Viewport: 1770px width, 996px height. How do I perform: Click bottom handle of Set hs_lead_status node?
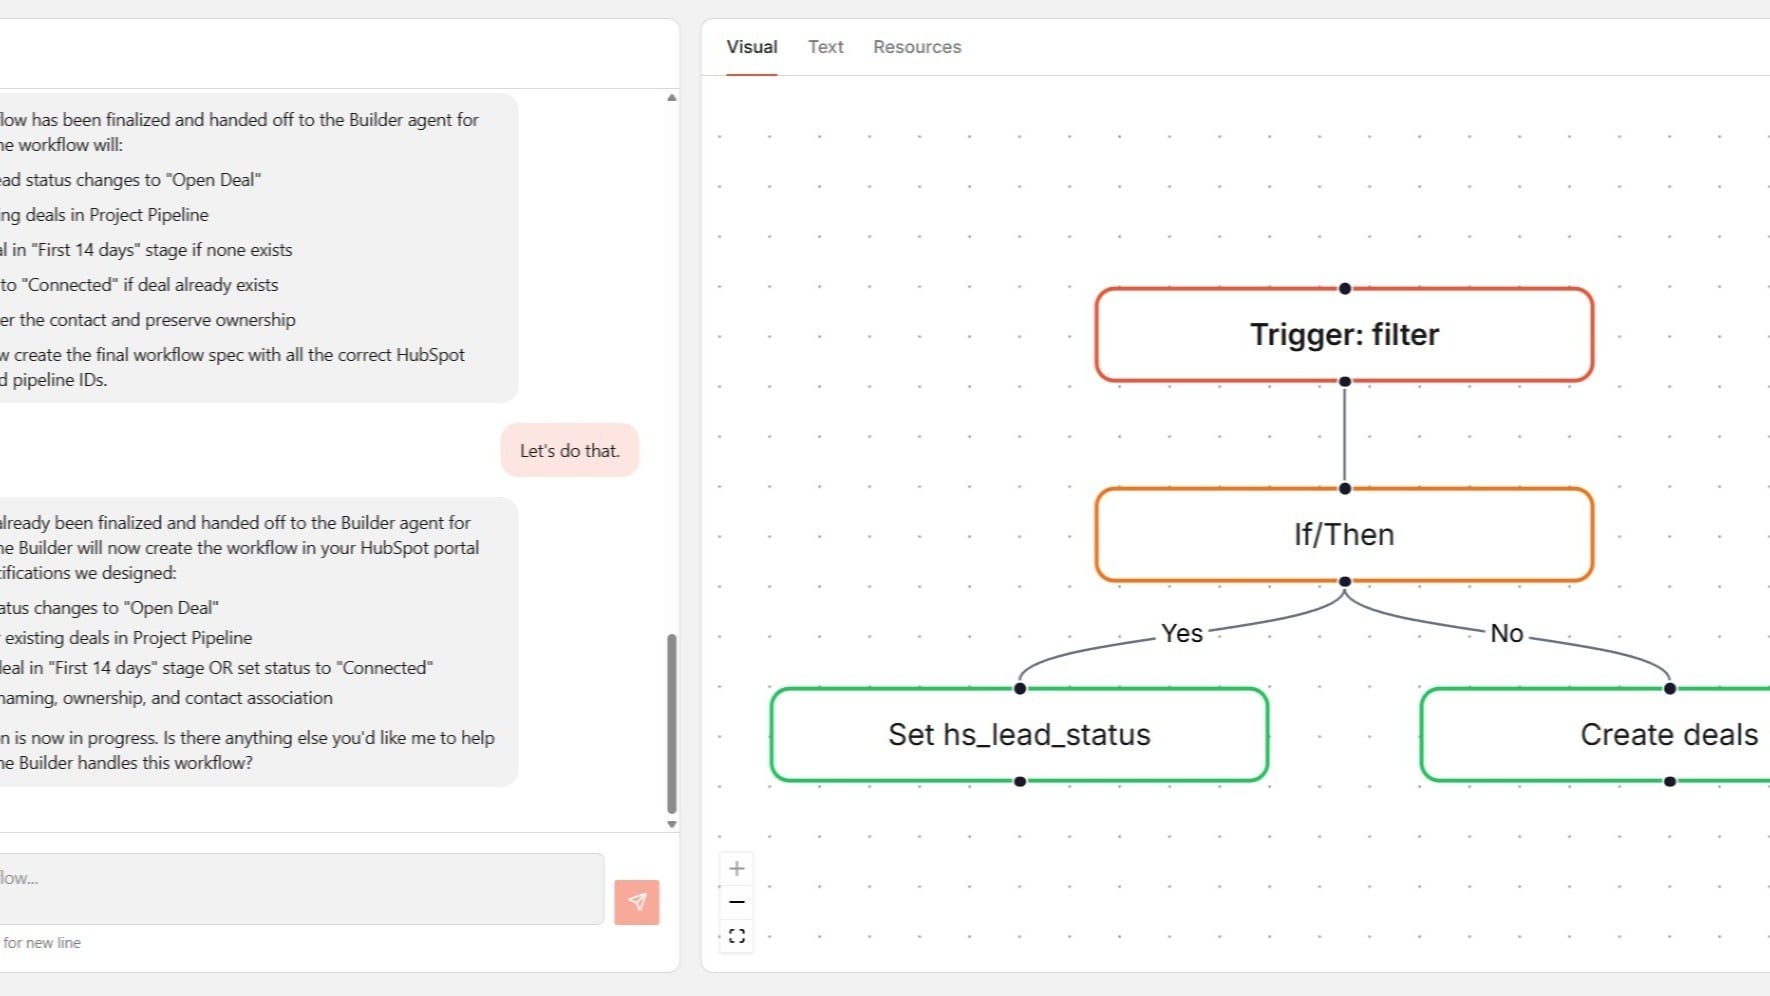tap(1020, 782)
